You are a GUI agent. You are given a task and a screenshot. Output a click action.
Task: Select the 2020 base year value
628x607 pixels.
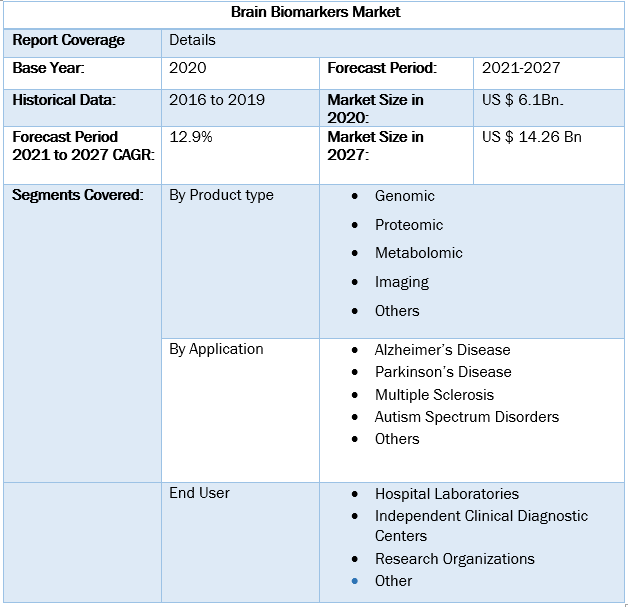click(x=188, y=68)
